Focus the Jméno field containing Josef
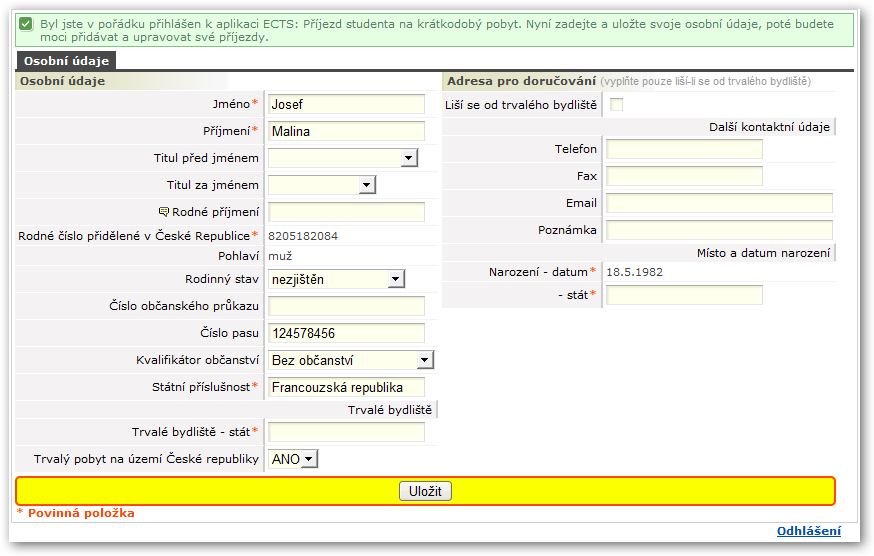 point(346,104)
